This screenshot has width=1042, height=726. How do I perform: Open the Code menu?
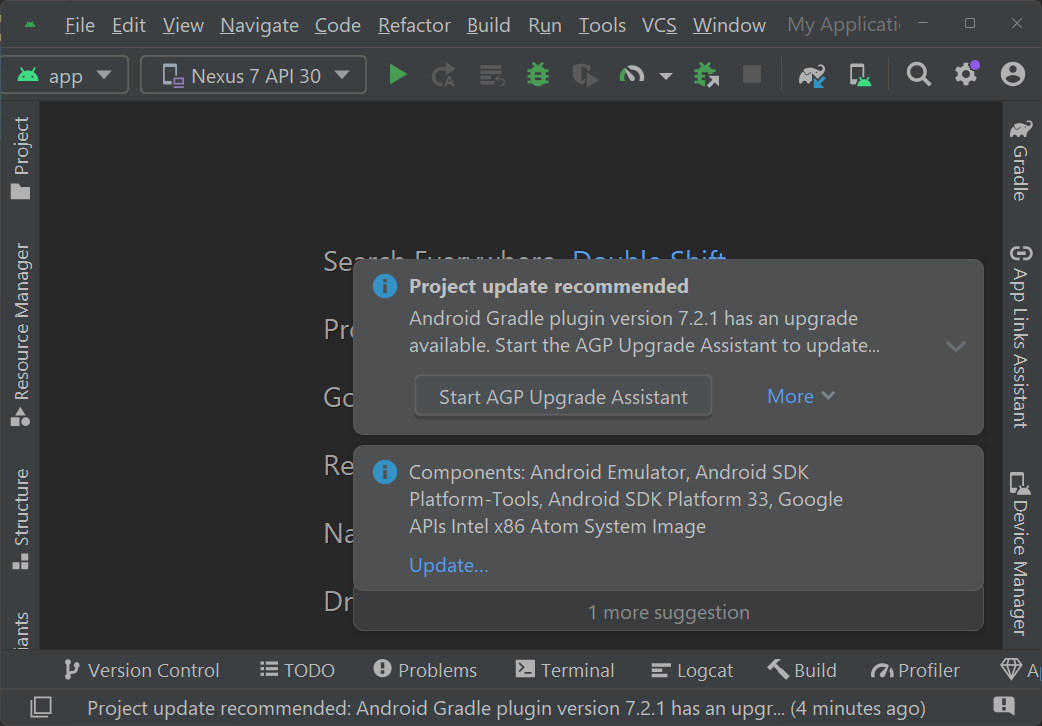pyautogui.click(x=338, y=25)
